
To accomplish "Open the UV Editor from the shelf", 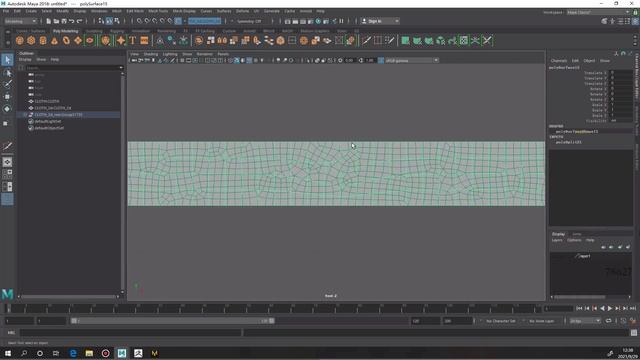I will click(x=464, y=40).
